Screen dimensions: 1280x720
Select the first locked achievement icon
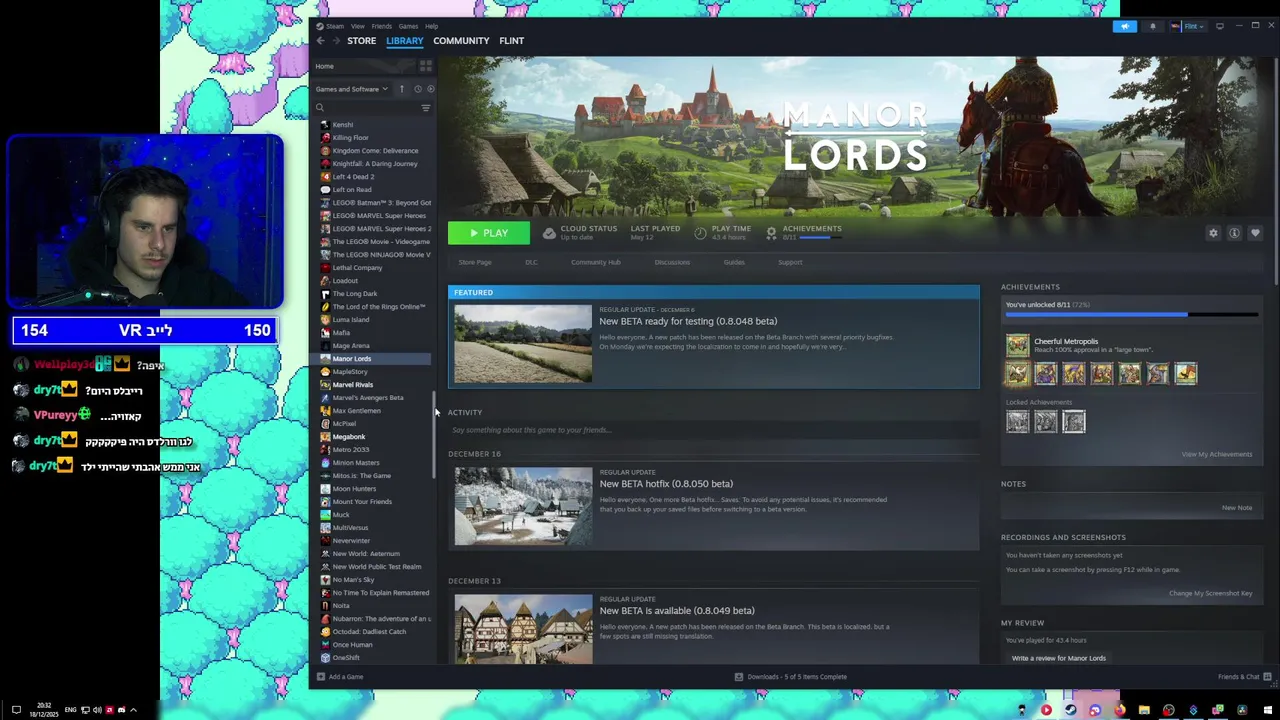[x=1017, y=422]
